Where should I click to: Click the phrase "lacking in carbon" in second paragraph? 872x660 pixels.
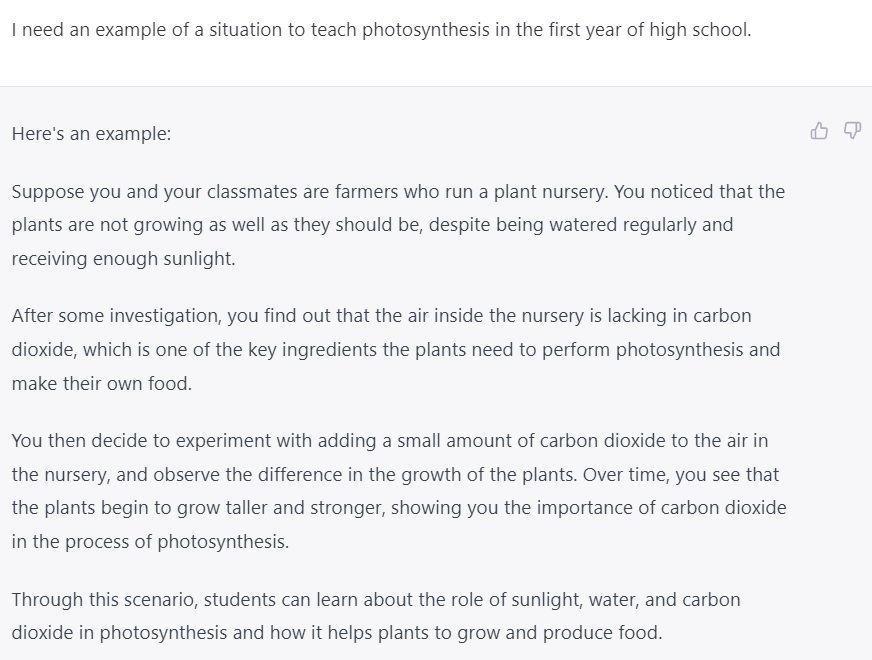point(681,315)
